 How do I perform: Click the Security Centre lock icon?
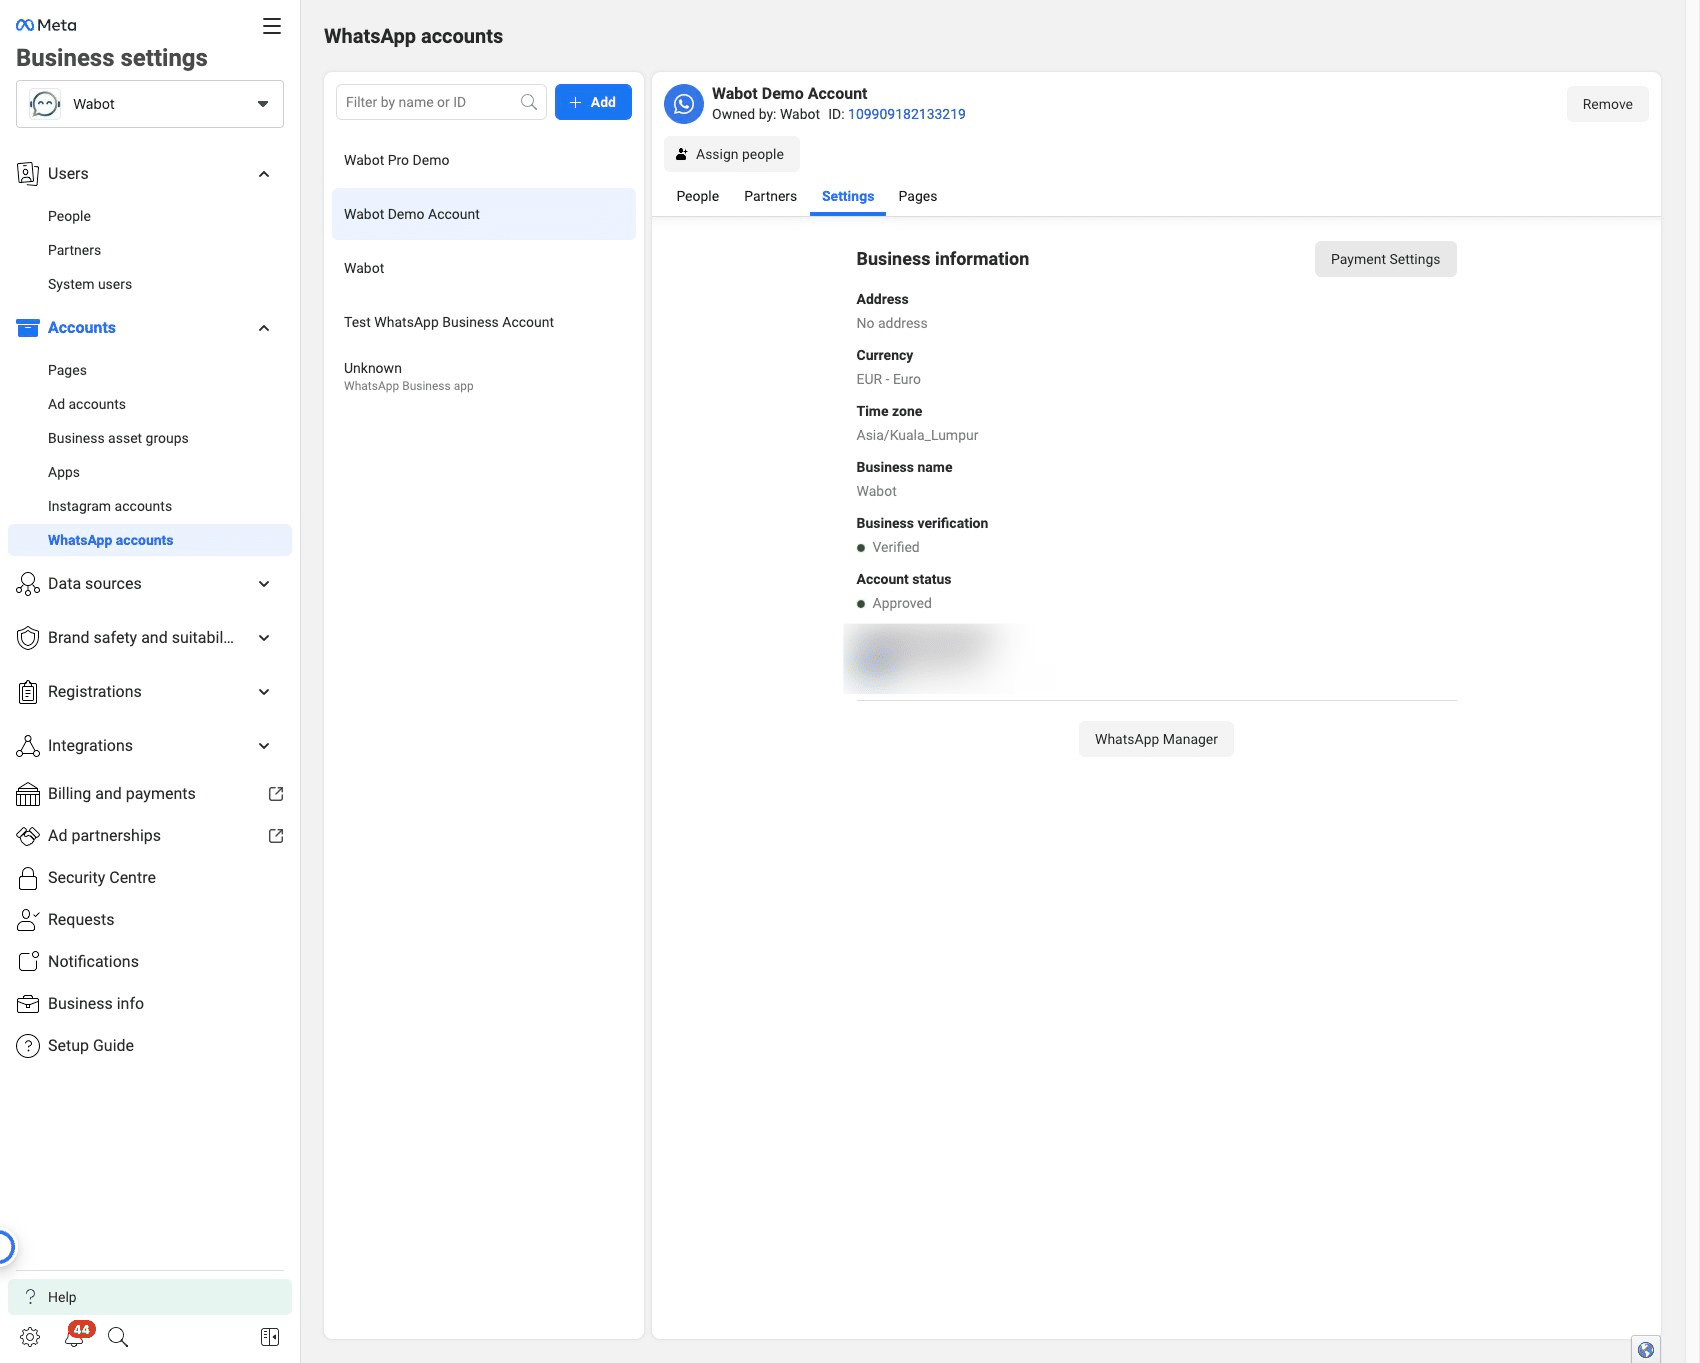tap(28, 878)
